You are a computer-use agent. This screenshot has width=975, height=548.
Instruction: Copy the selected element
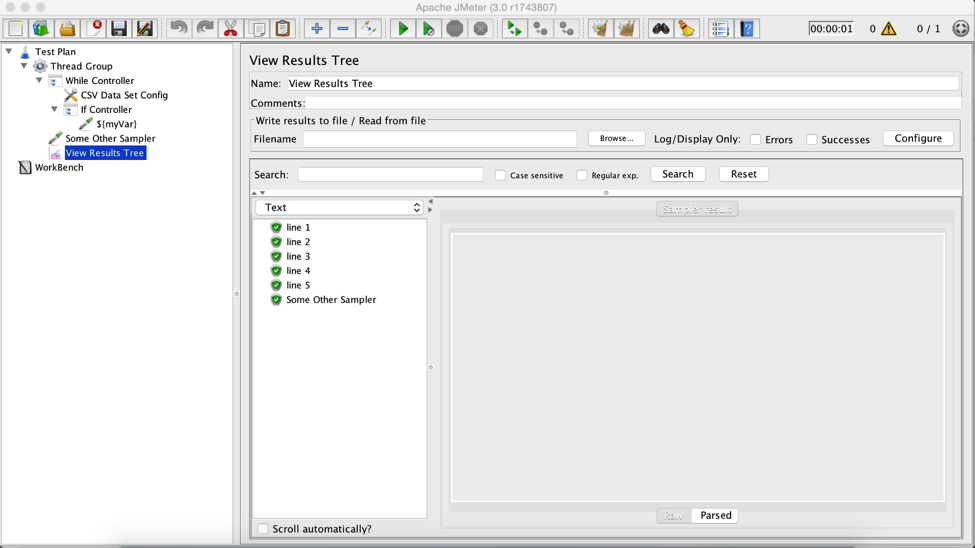tap(257, 29)
